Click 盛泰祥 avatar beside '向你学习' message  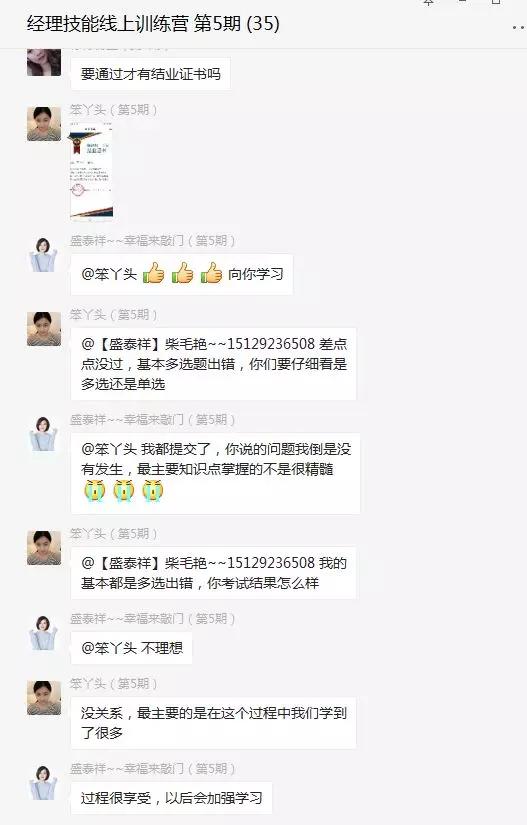44,255
